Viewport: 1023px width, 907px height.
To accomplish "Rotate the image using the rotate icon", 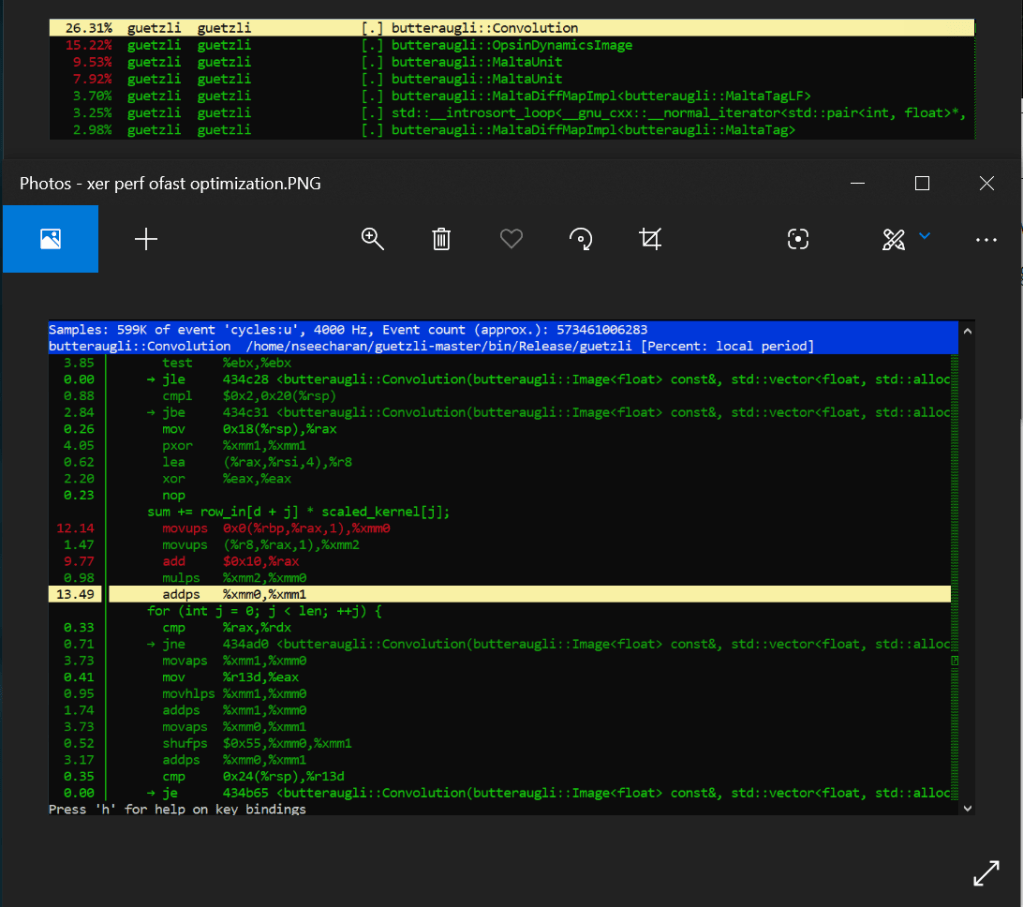I will tap(580, 239).
